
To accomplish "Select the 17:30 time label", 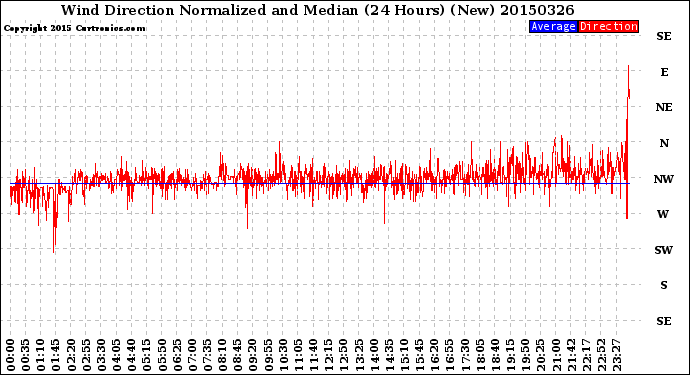I will pyautogui.click(x=466, y=355).
